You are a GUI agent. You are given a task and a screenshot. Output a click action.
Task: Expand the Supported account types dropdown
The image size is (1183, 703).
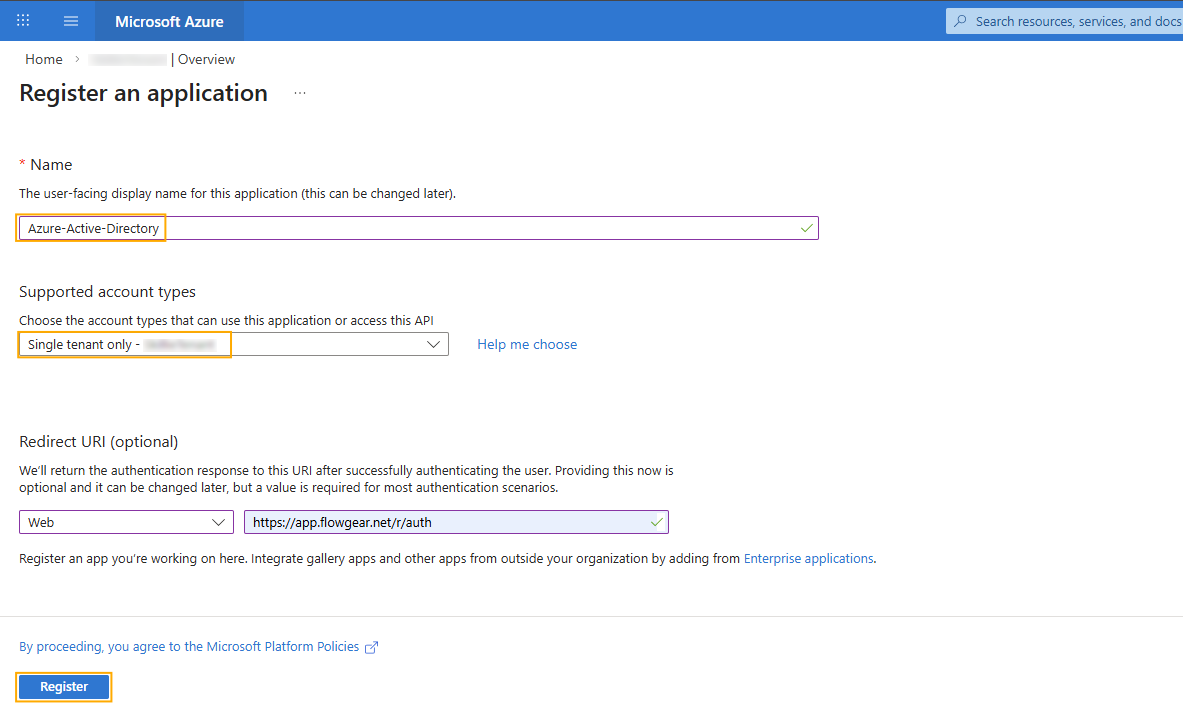click(433, 344)
